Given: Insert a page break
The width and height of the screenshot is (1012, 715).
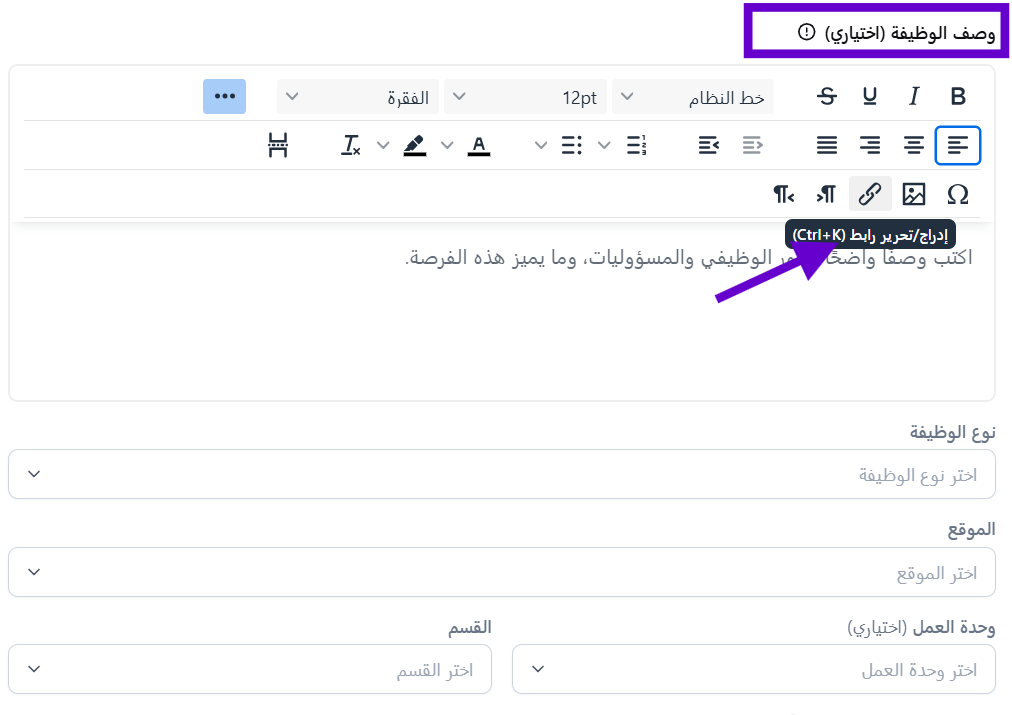Looking at the screenshot, I should point(278,145).
